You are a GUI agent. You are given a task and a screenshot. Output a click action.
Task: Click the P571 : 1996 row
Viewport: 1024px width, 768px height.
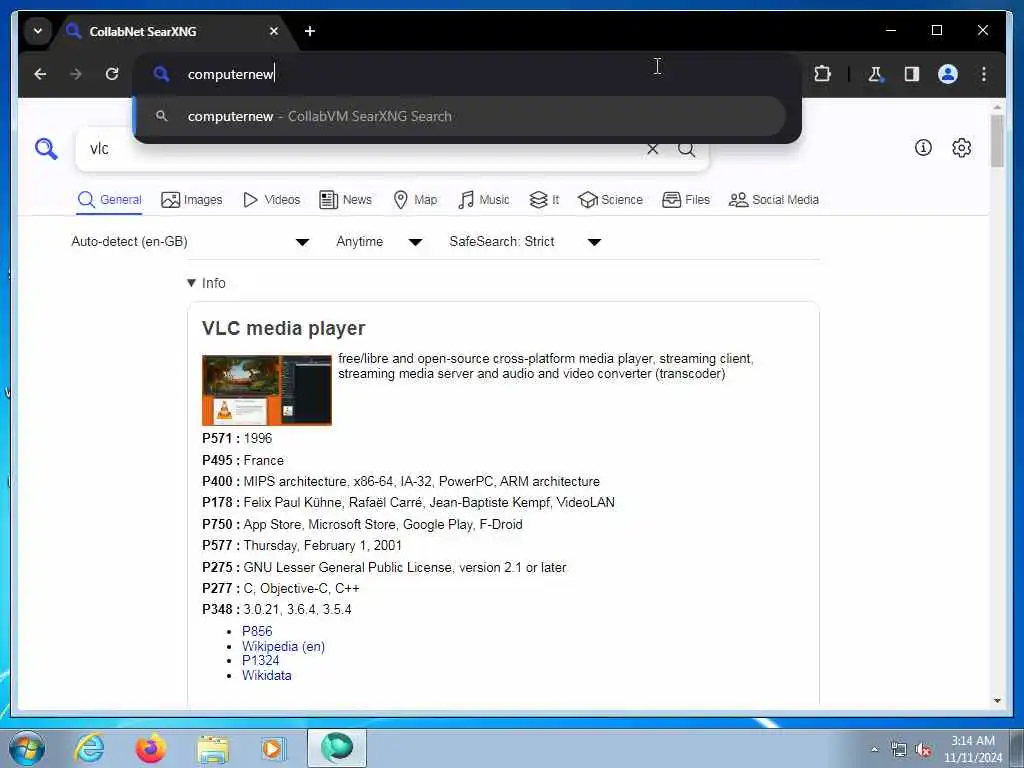(237, 438)
